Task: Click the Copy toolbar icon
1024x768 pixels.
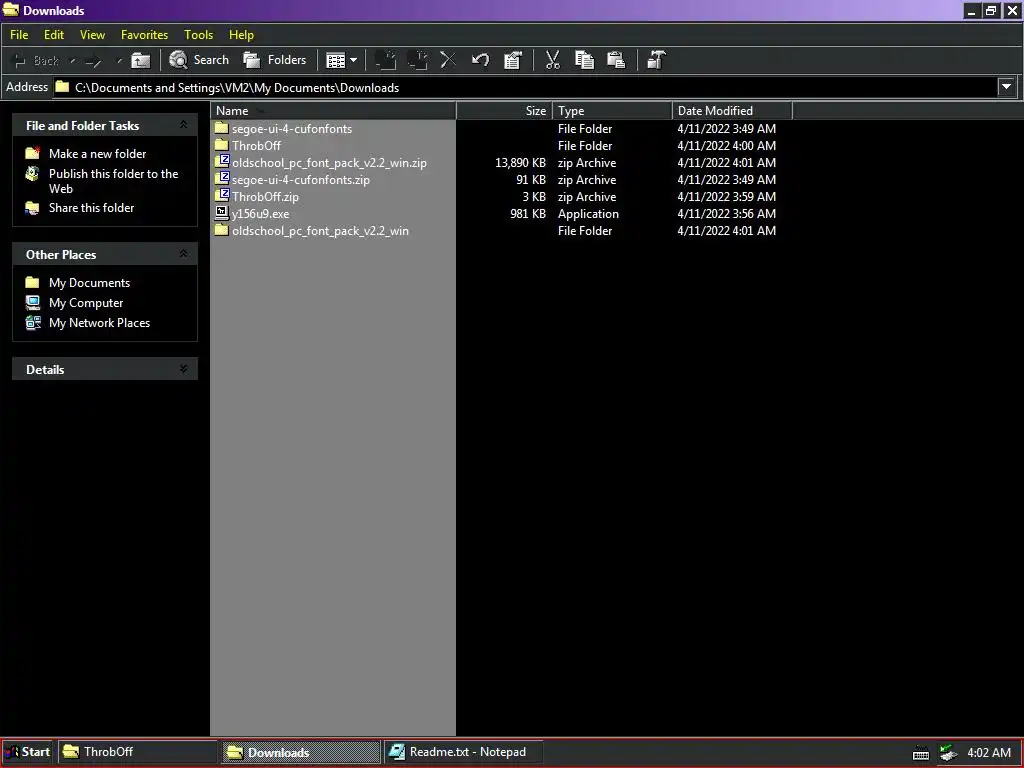Action: (584, 60)
